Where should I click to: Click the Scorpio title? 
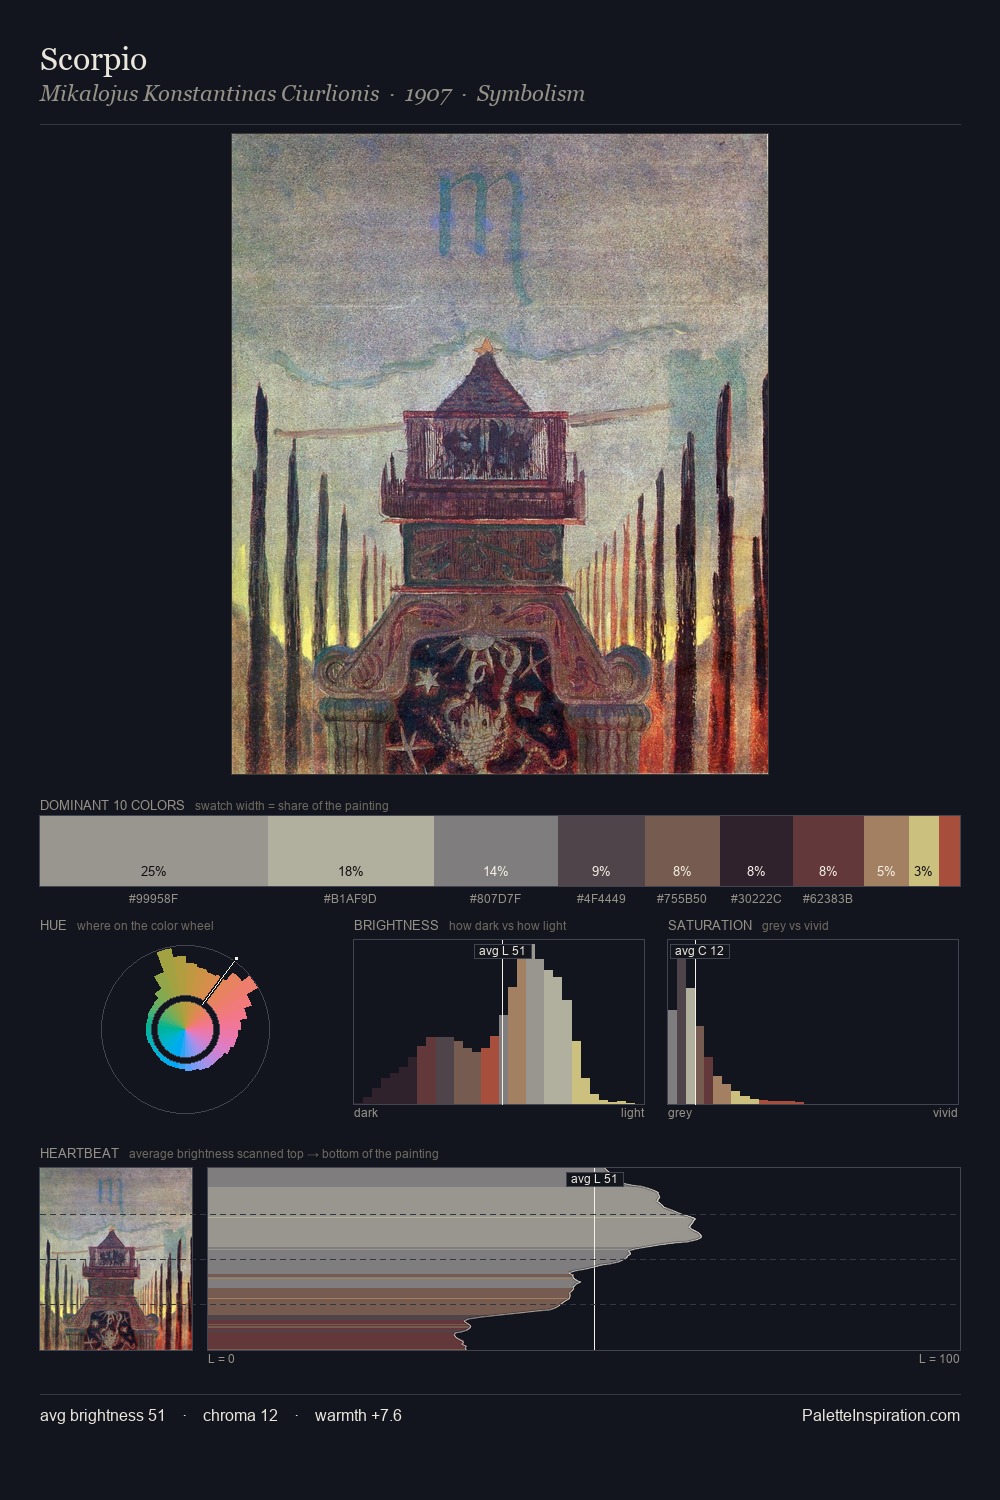(93, 59)
